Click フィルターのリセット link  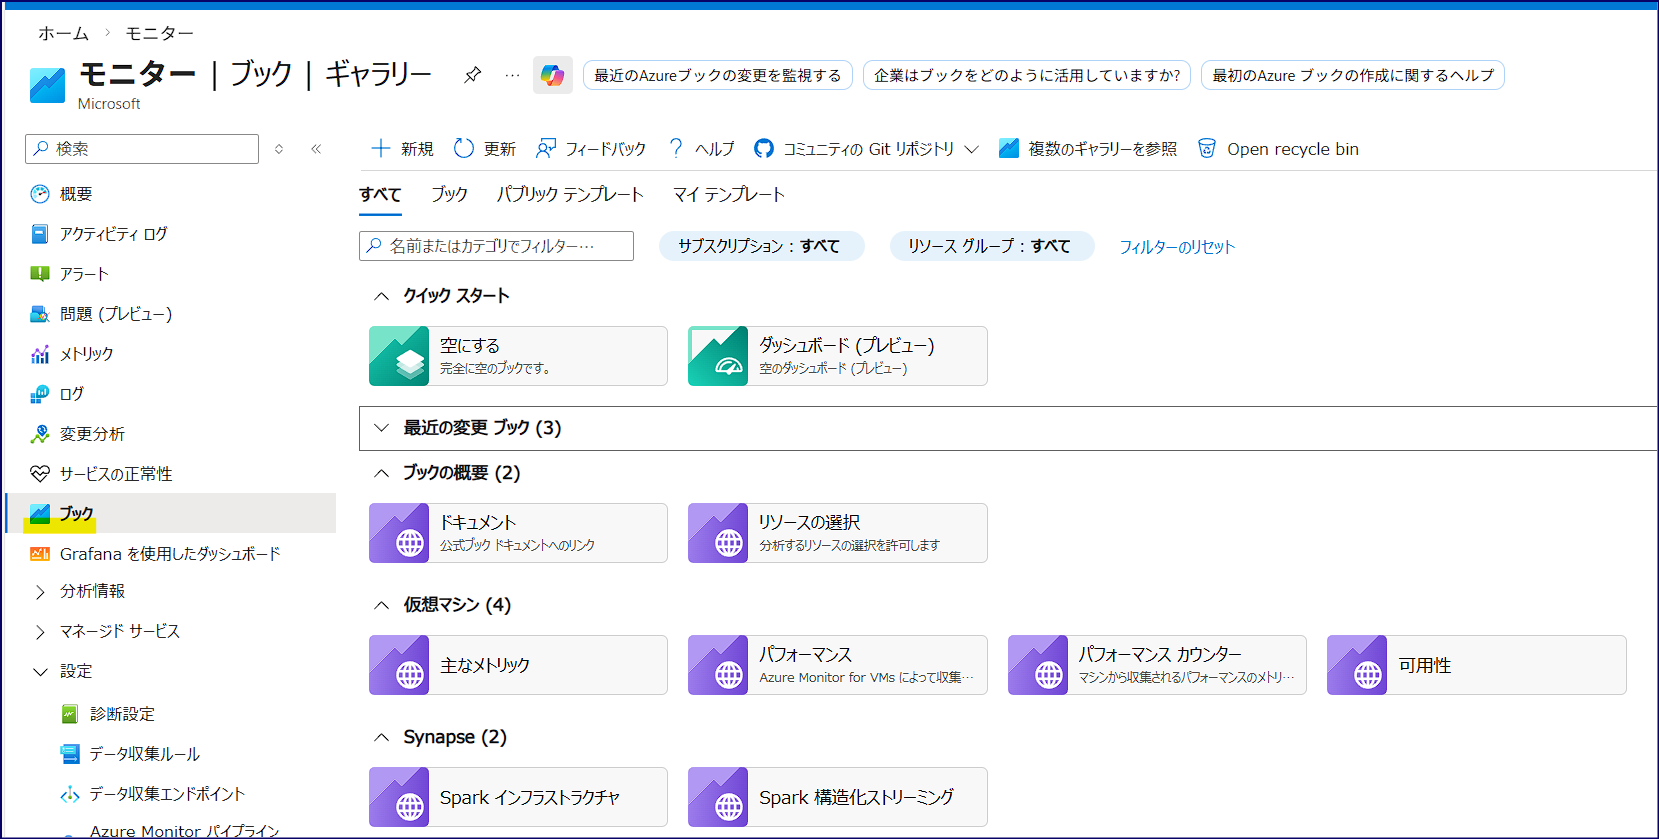(1177, 247)
